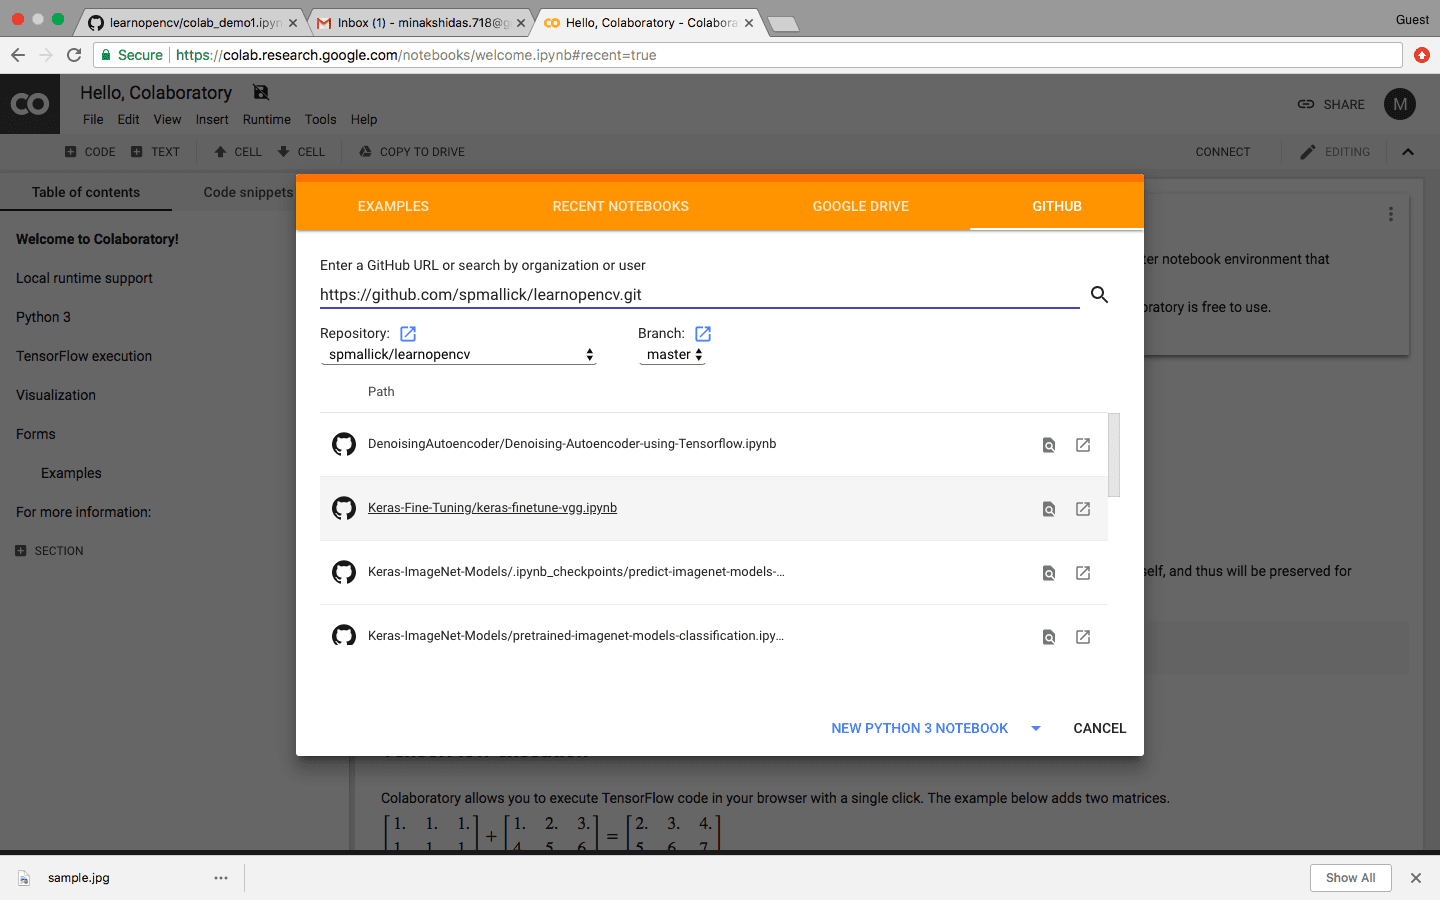1440x900 pixels.
Task: Open the Edit menu
Action: pos(128,119)
